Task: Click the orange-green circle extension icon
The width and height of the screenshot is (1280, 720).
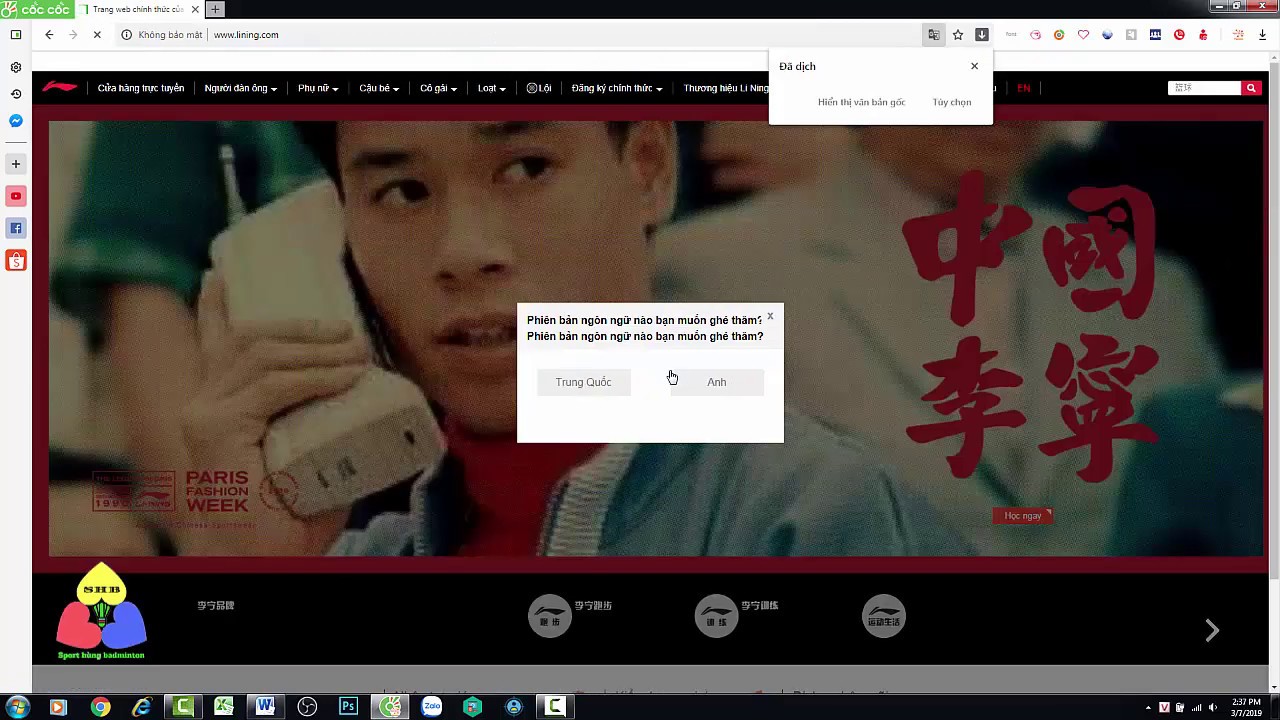Action: pos(1059,34)
